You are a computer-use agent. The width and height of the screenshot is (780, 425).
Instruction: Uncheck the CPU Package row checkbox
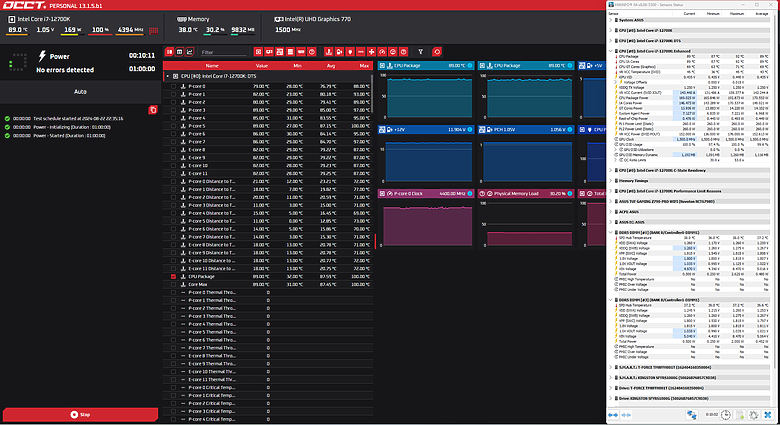coord(173,277)
